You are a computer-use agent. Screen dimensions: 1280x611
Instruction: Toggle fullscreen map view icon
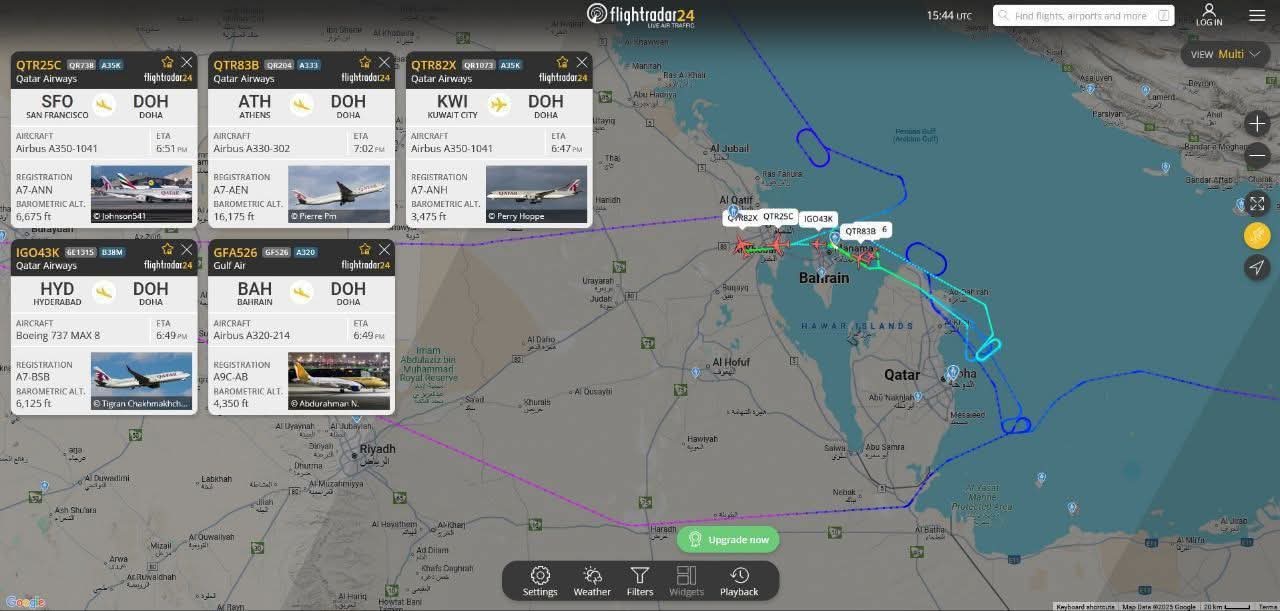coord(1257,203)
